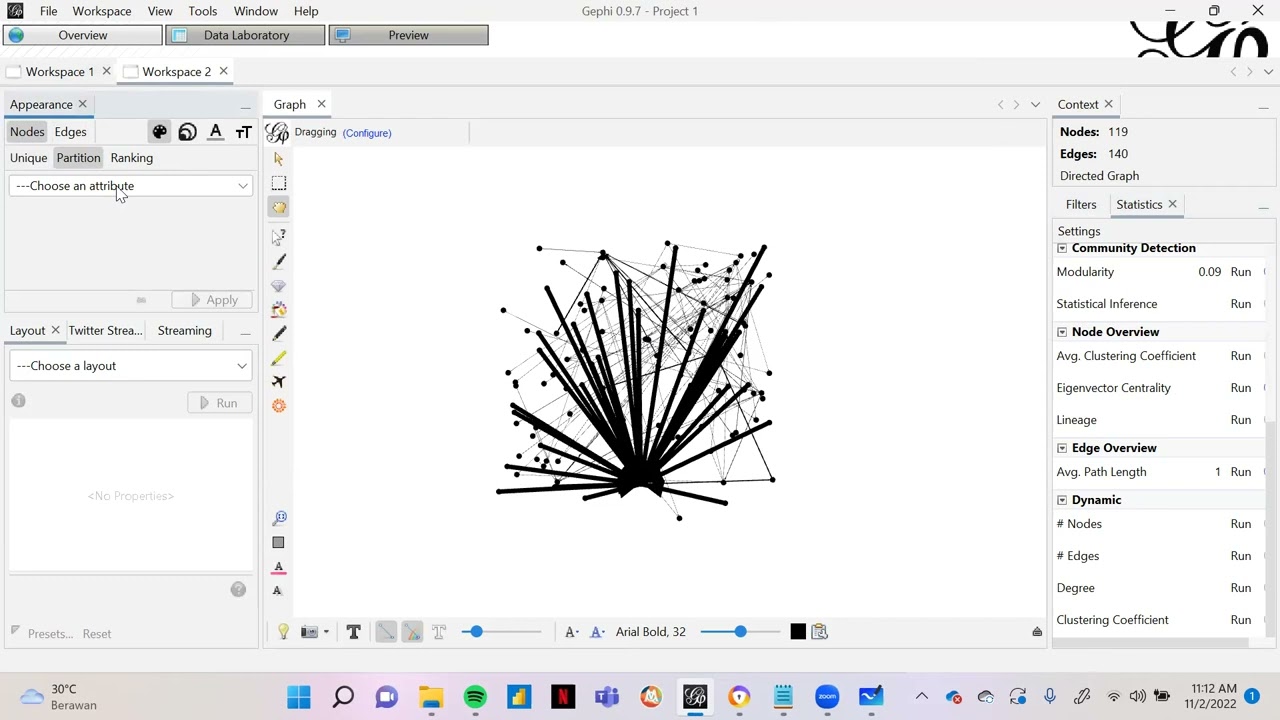Select the node size icon in Appearance
Viewport: 1280px width, 720px height.
187,132
